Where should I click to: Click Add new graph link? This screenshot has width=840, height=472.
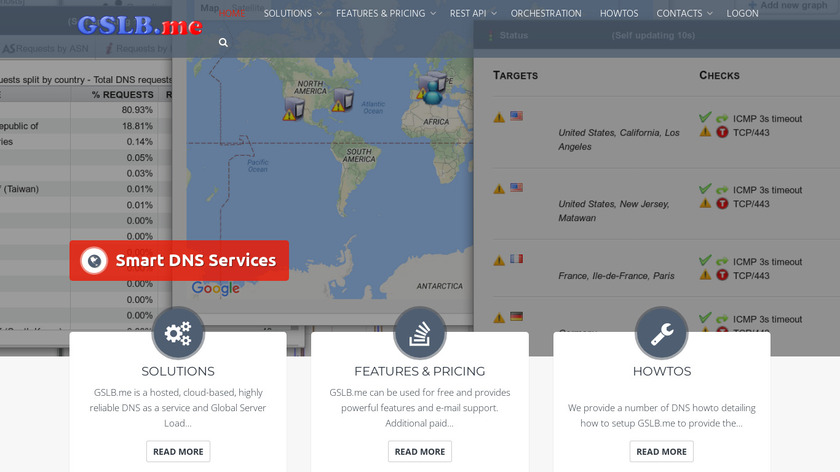point(788,5)
